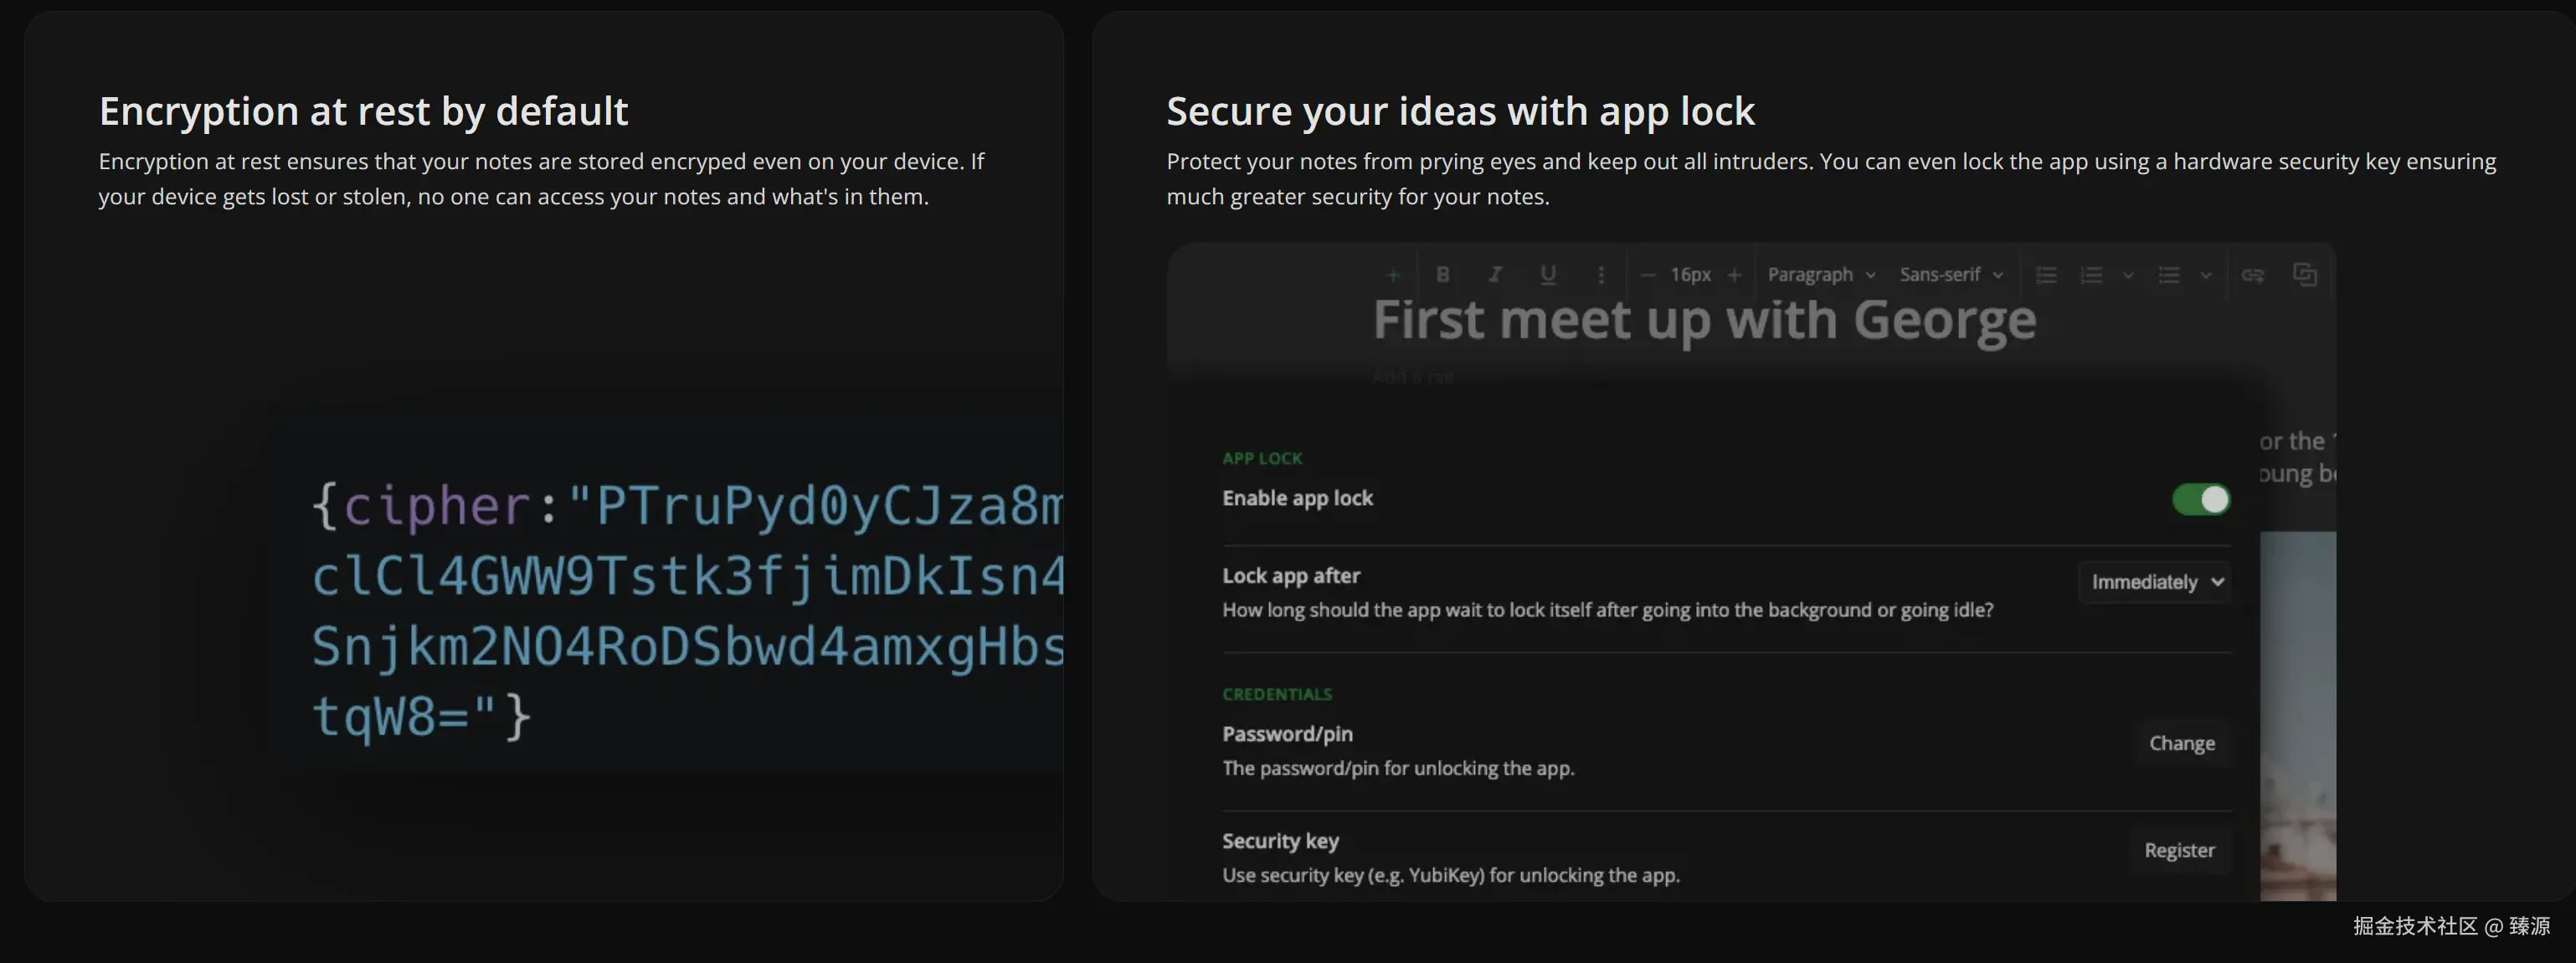Screen dimensions: 2576x963
Task: Click the copy icon at toolbar end
Action: click(2305, 275)
